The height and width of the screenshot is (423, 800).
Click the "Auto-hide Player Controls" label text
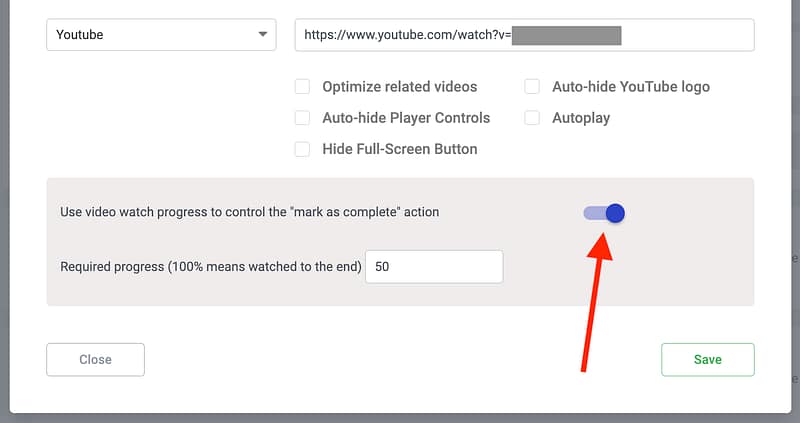pos(406,118)
